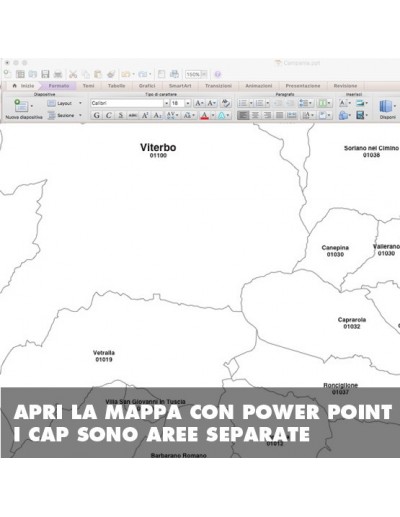Switch to the Transizioni tab
Screen dimensions: 400x517
pos(218,86)
